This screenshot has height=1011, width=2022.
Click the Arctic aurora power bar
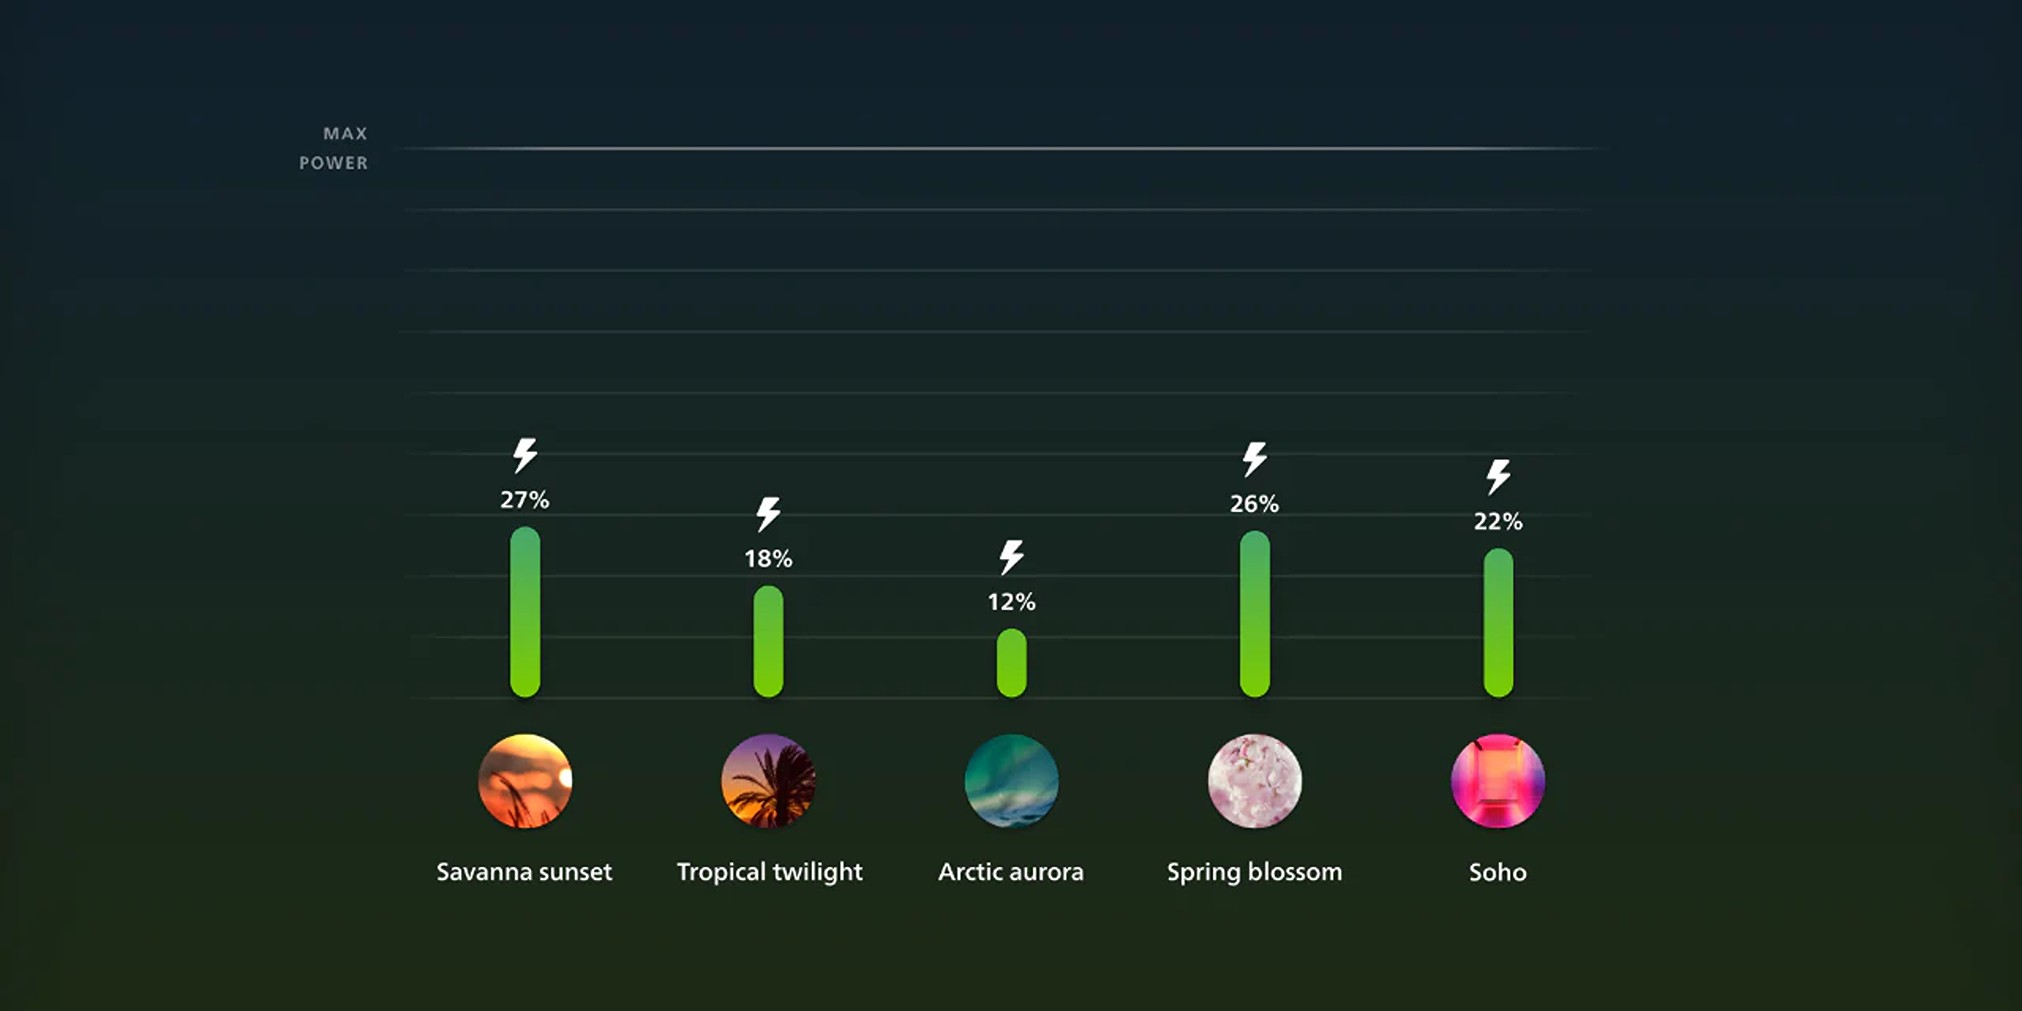pyautogui.click(x=1011, y=663)
